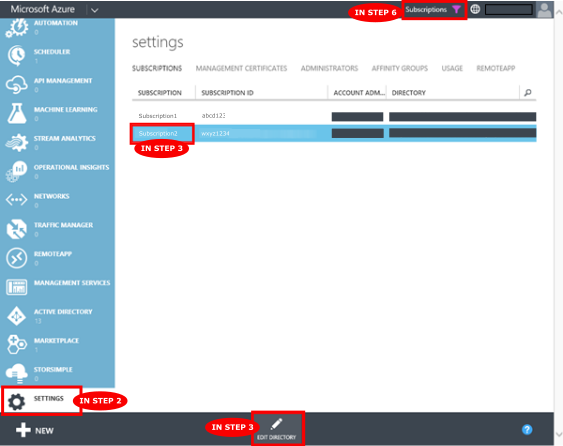Click the Microsoft Azure logo text

tap(42, 9)
